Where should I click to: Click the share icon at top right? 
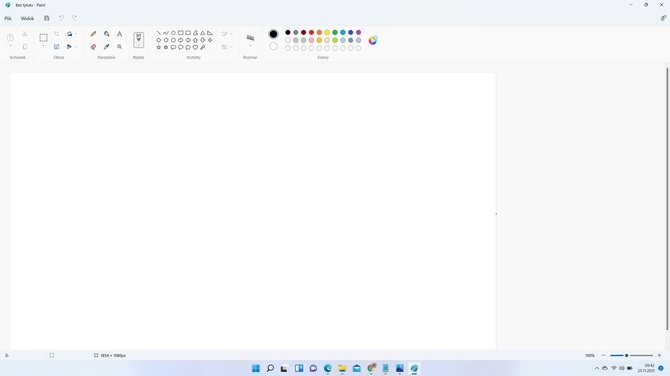click(x=663, y=18)
